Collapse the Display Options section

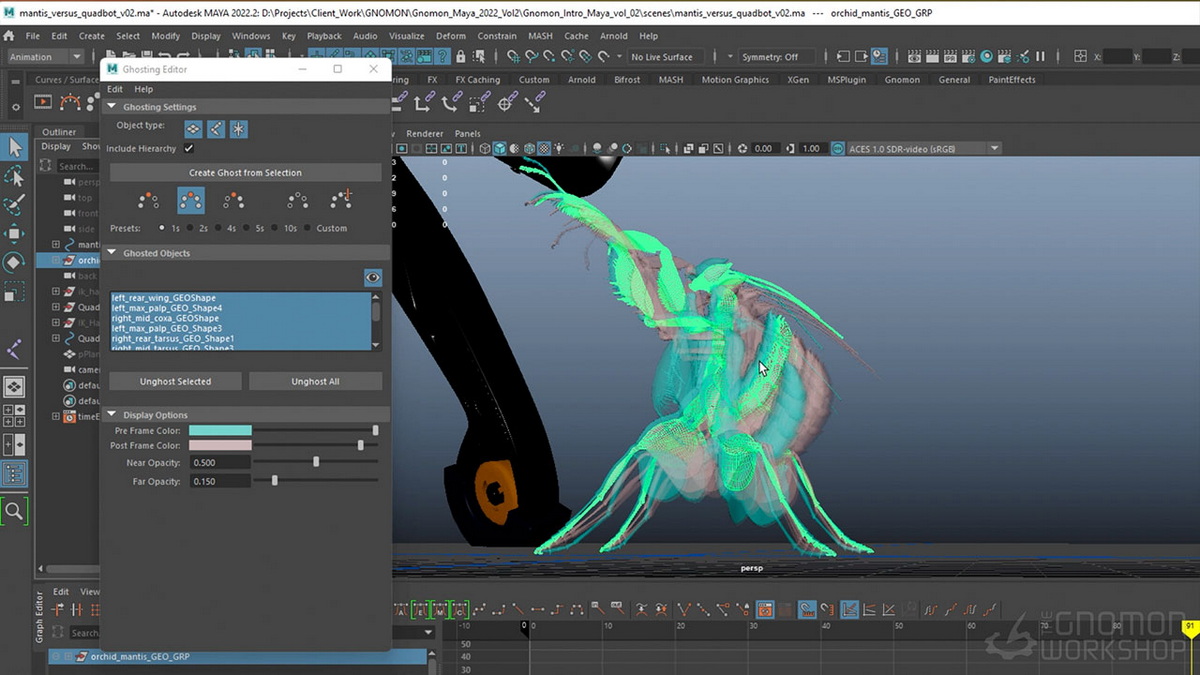112,415
